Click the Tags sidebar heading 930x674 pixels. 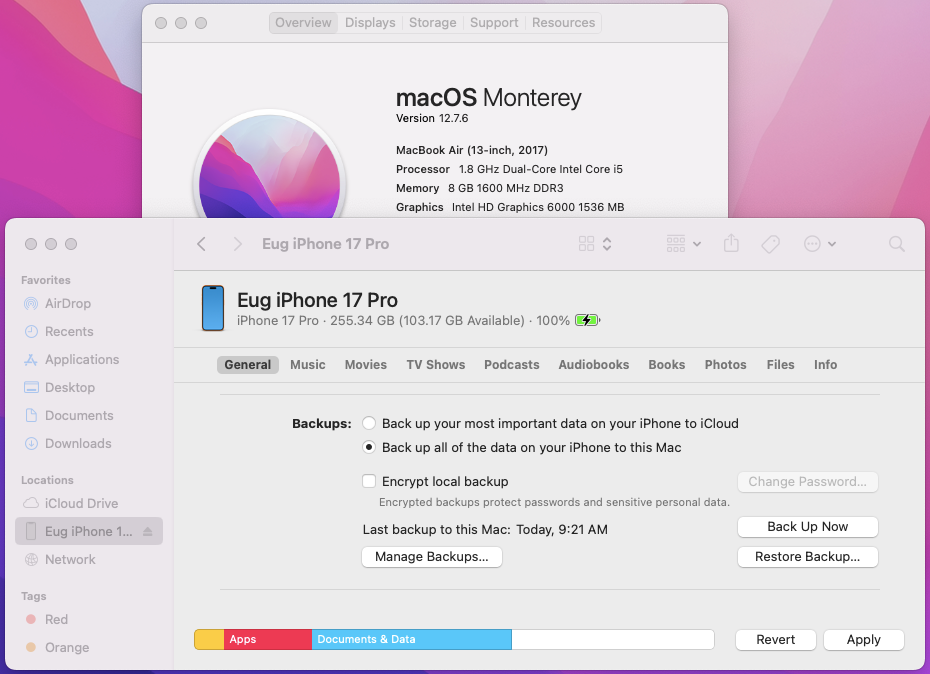click(x=33, y=596)
